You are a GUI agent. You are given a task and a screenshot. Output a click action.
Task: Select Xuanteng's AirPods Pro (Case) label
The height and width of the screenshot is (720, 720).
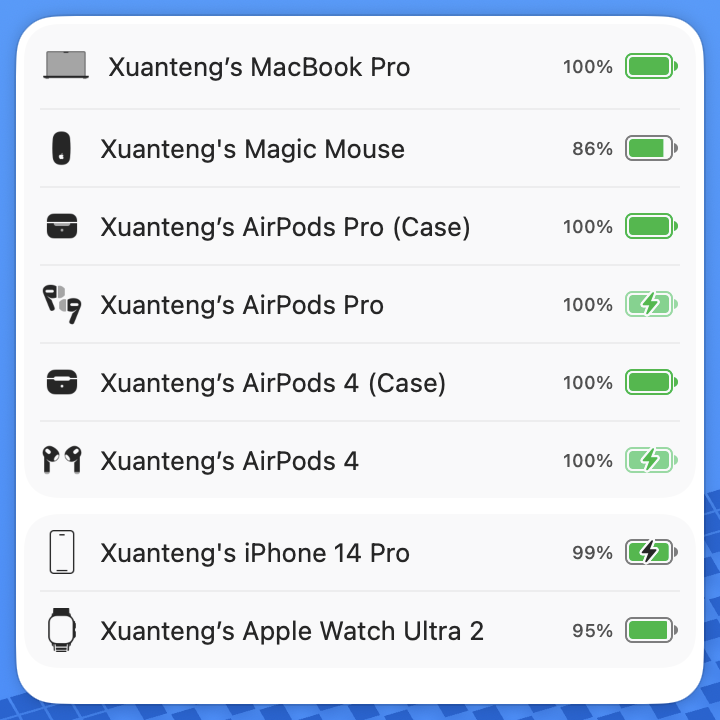click(285, 227)
